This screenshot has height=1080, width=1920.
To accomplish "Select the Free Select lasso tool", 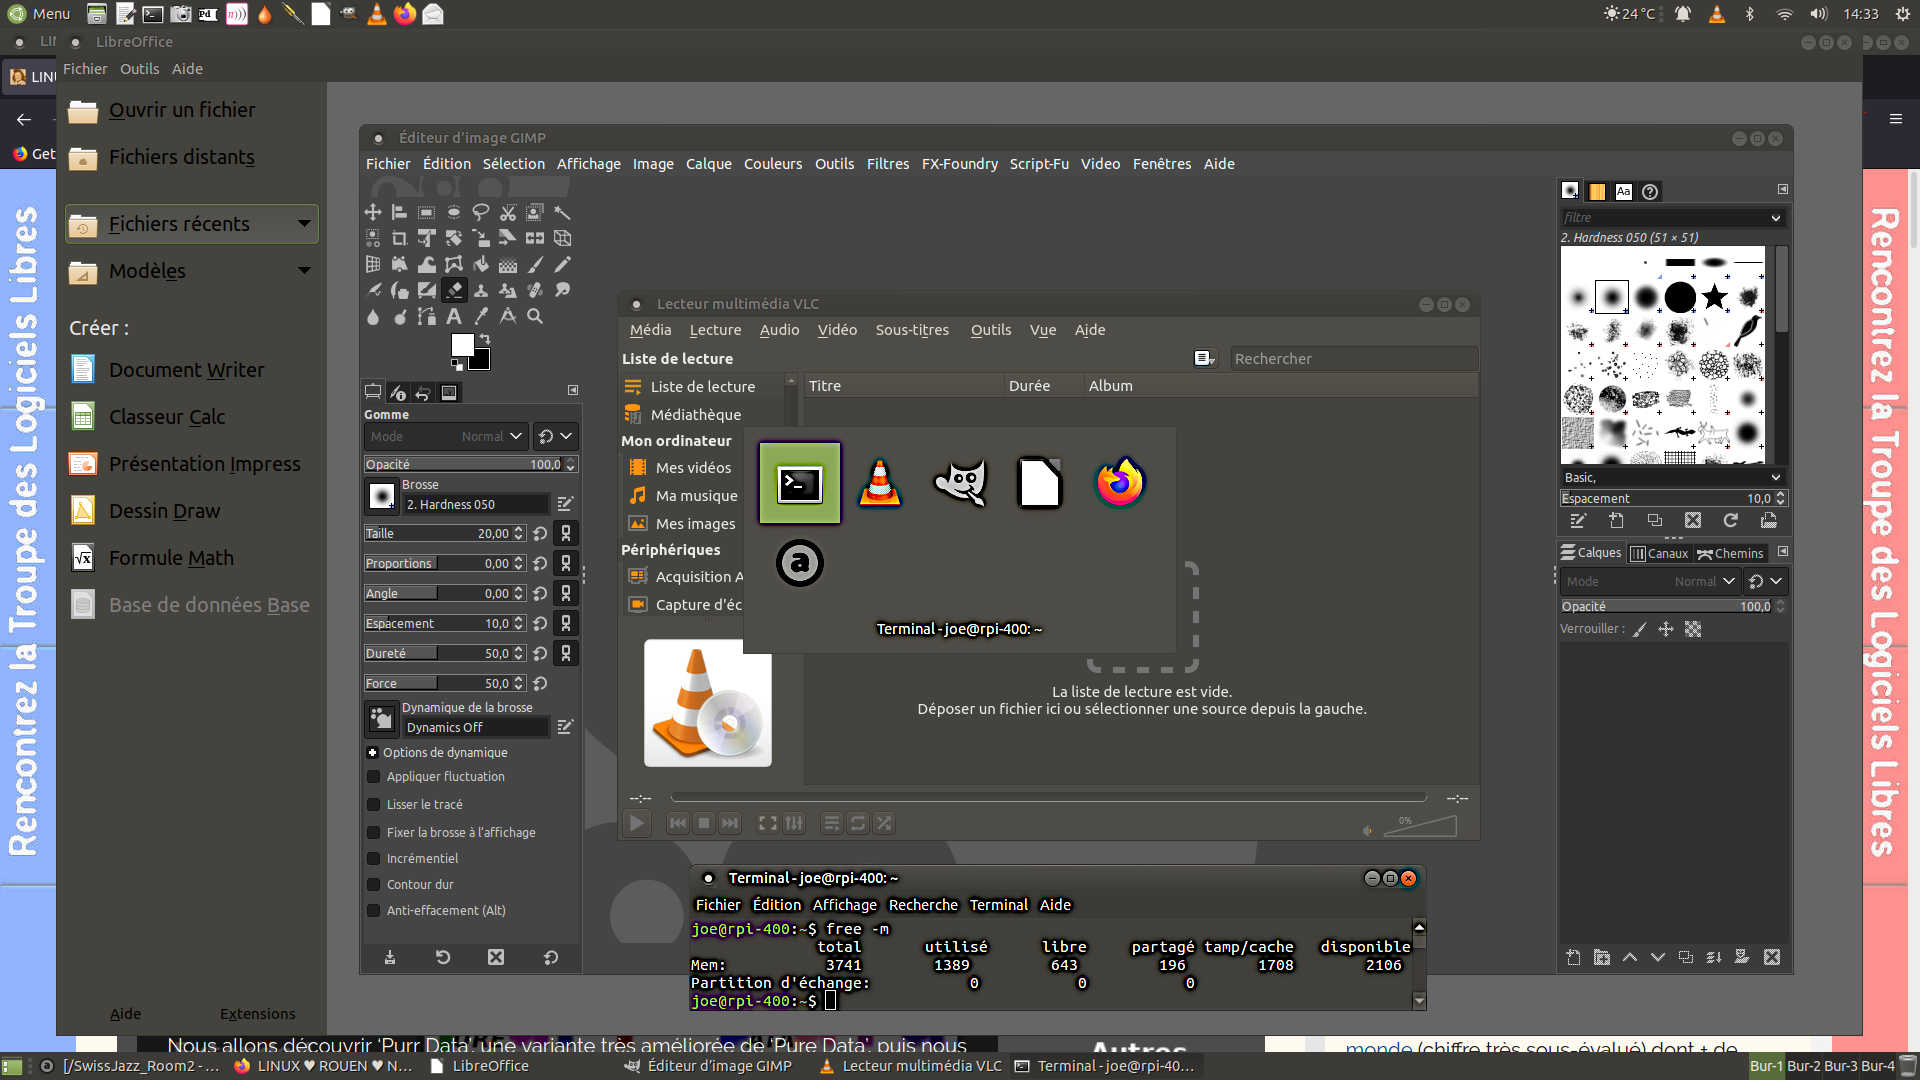I will click(x=480, y=212).
